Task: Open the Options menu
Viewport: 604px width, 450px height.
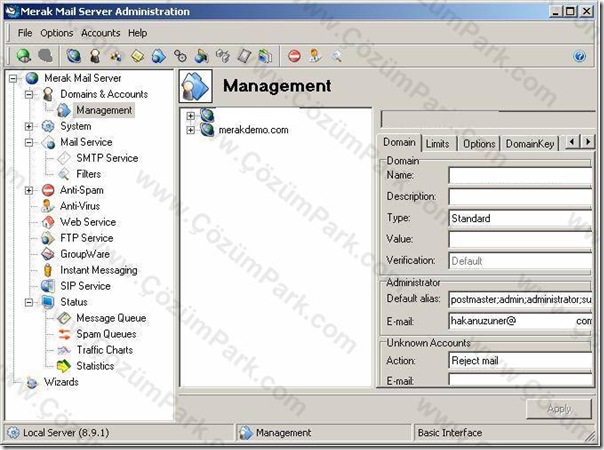Action: (x=57, y=33)
